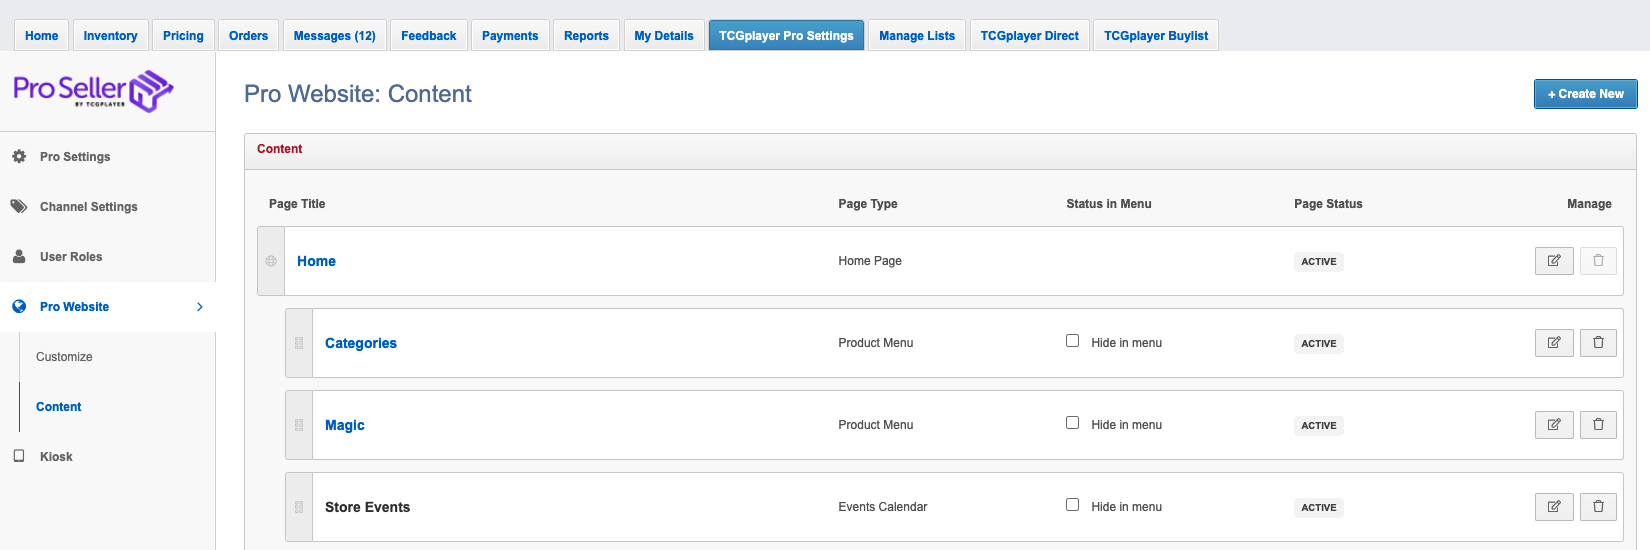The image size is (1650, 550).
Task: Open the My Details tab
Action: [664, 36]
